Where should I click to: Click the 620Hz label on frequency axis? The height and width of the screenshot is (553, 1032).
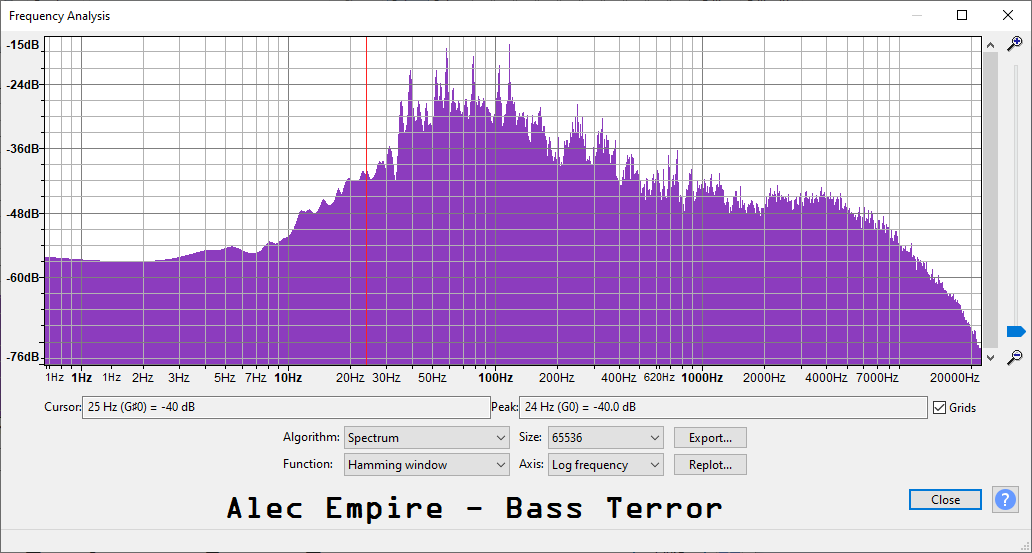659,378
